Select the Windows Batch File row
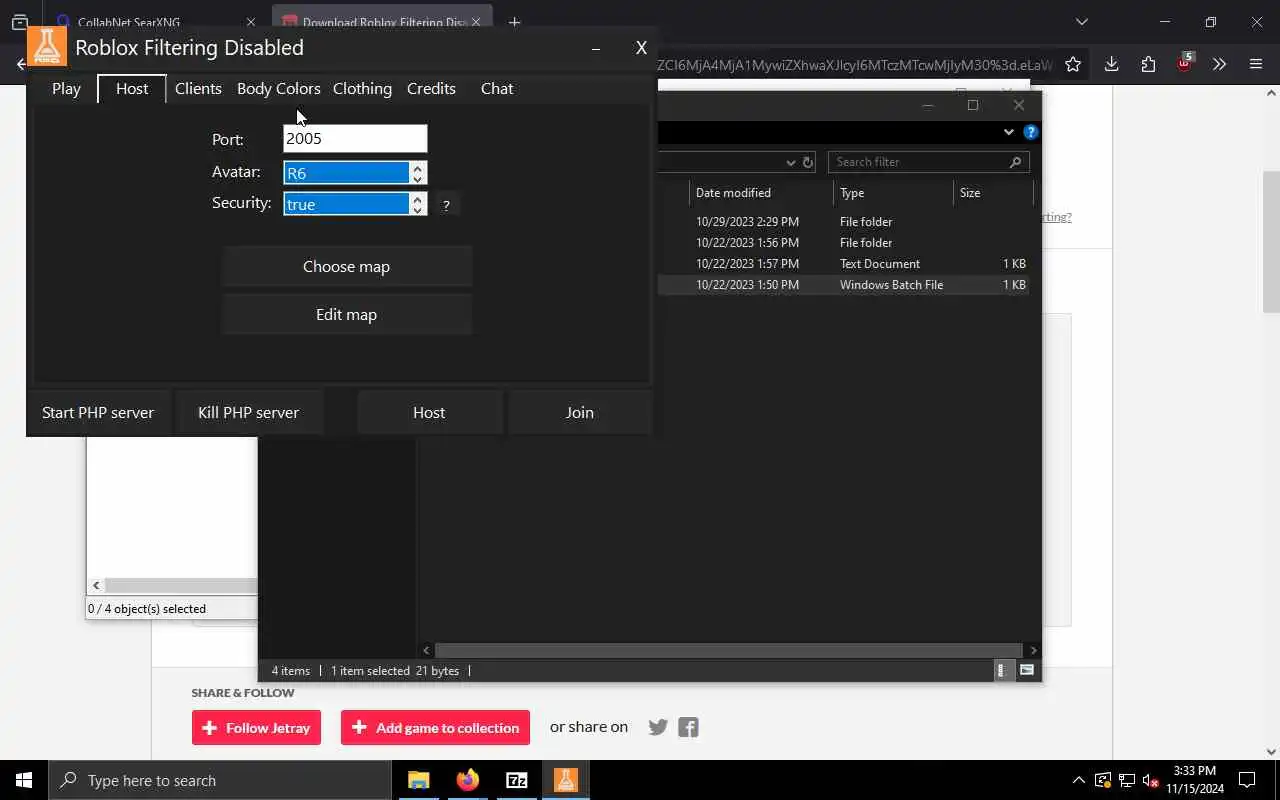Screen dimensions: 1280x800 (x=844, y=285)
